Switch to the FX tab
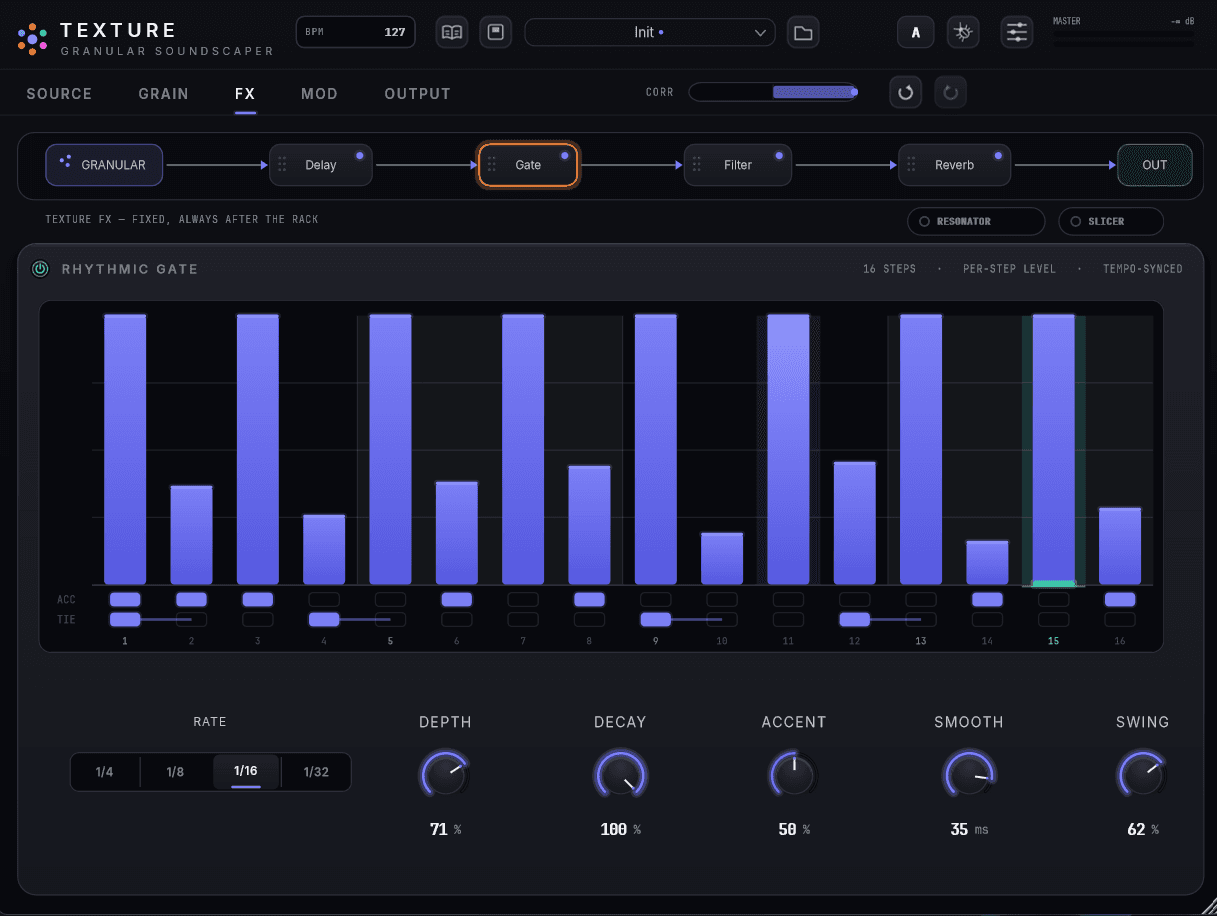 (245, 94)
